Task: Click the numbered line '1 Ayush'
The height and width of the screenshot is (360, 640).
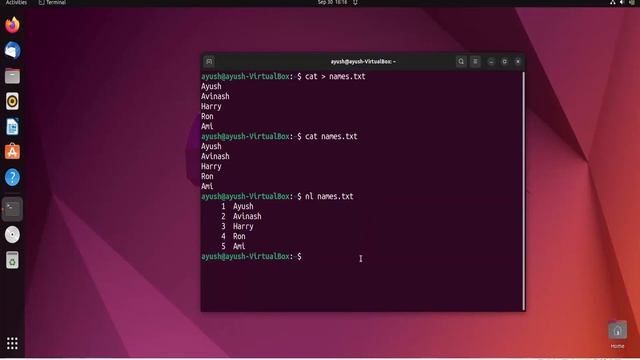Action: (237, 206)
